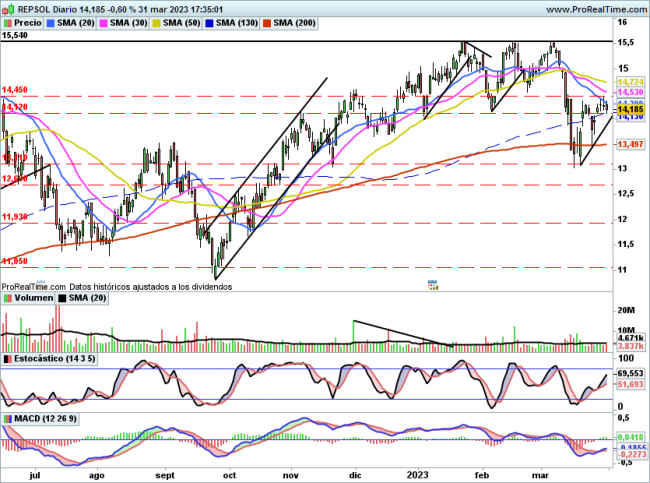Click the jul month label on time axis
This screenshot has width=650, height=483.
click(35, 475)
